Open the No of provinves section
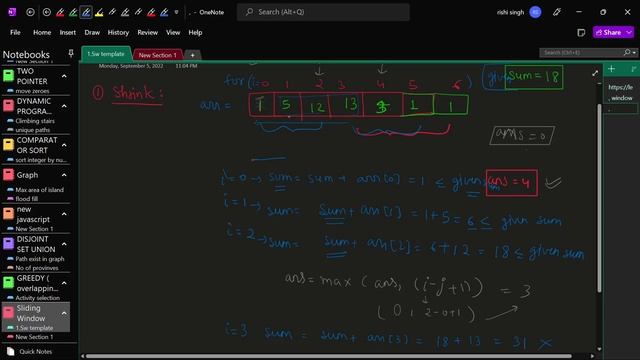Image resolution: width=640 pixels, height=360 pixels. point(37,268)
